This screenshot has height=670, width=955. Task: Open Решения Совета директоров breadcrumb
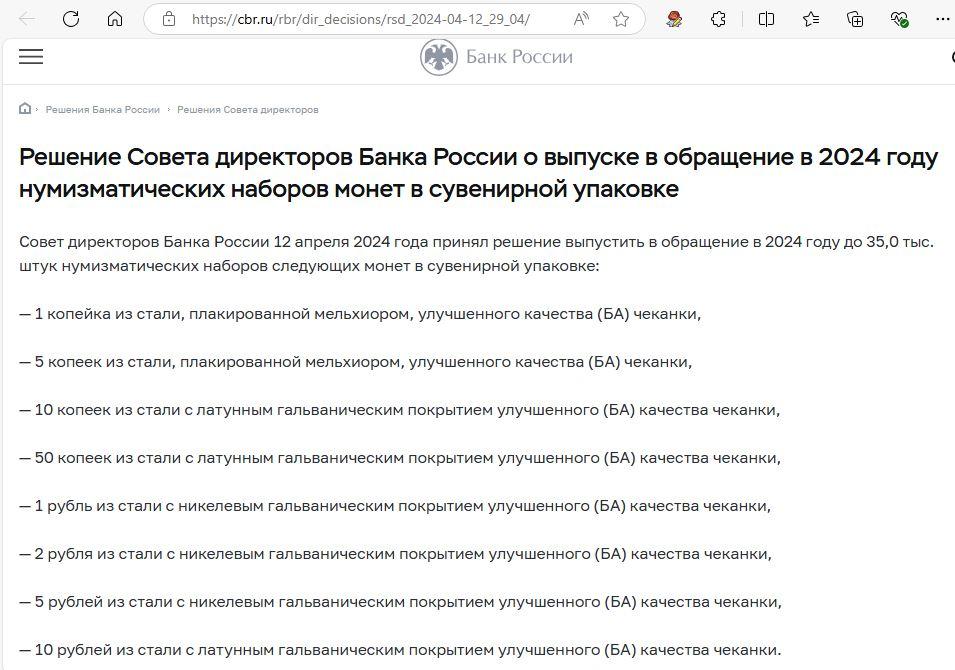coord(247,110)
